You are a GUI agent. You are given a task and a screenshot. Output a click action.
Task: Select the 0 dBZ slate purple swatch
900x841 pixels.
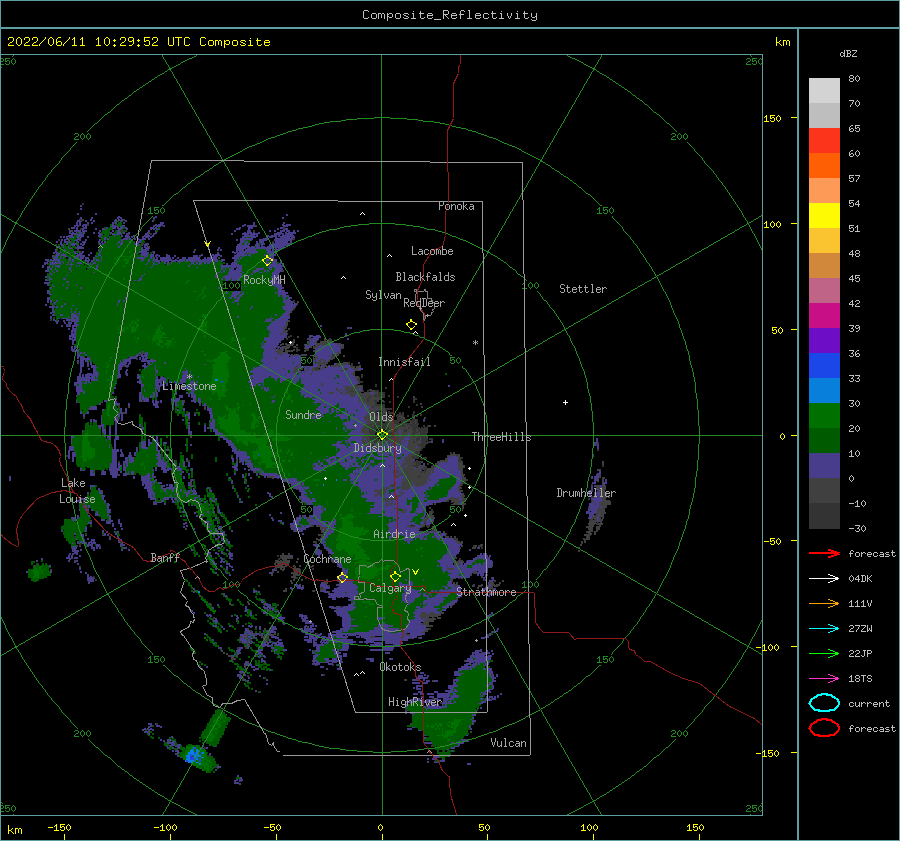(x=824, y=466)
